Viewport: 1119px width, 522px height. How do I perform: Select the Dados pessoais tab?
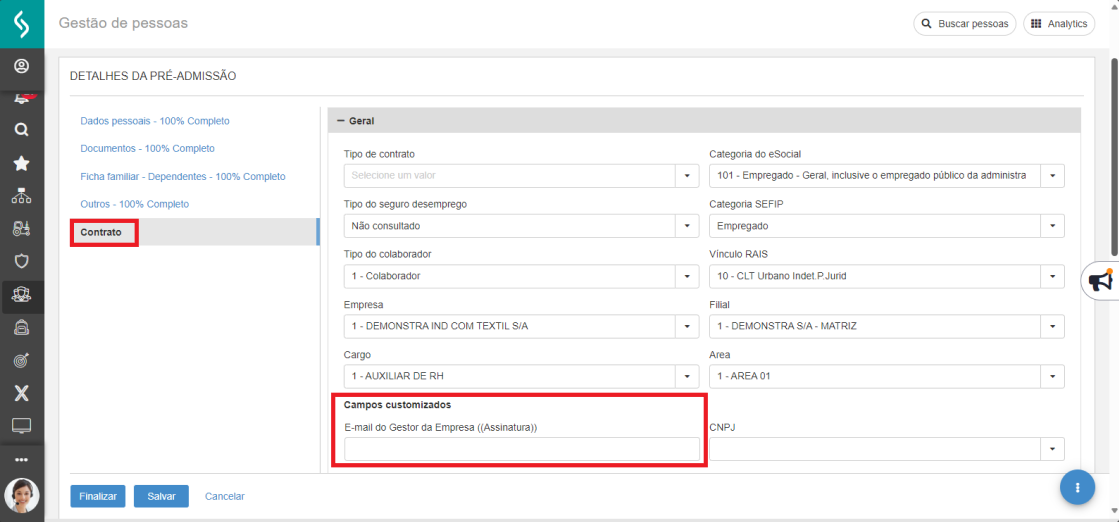click(155, 121)
